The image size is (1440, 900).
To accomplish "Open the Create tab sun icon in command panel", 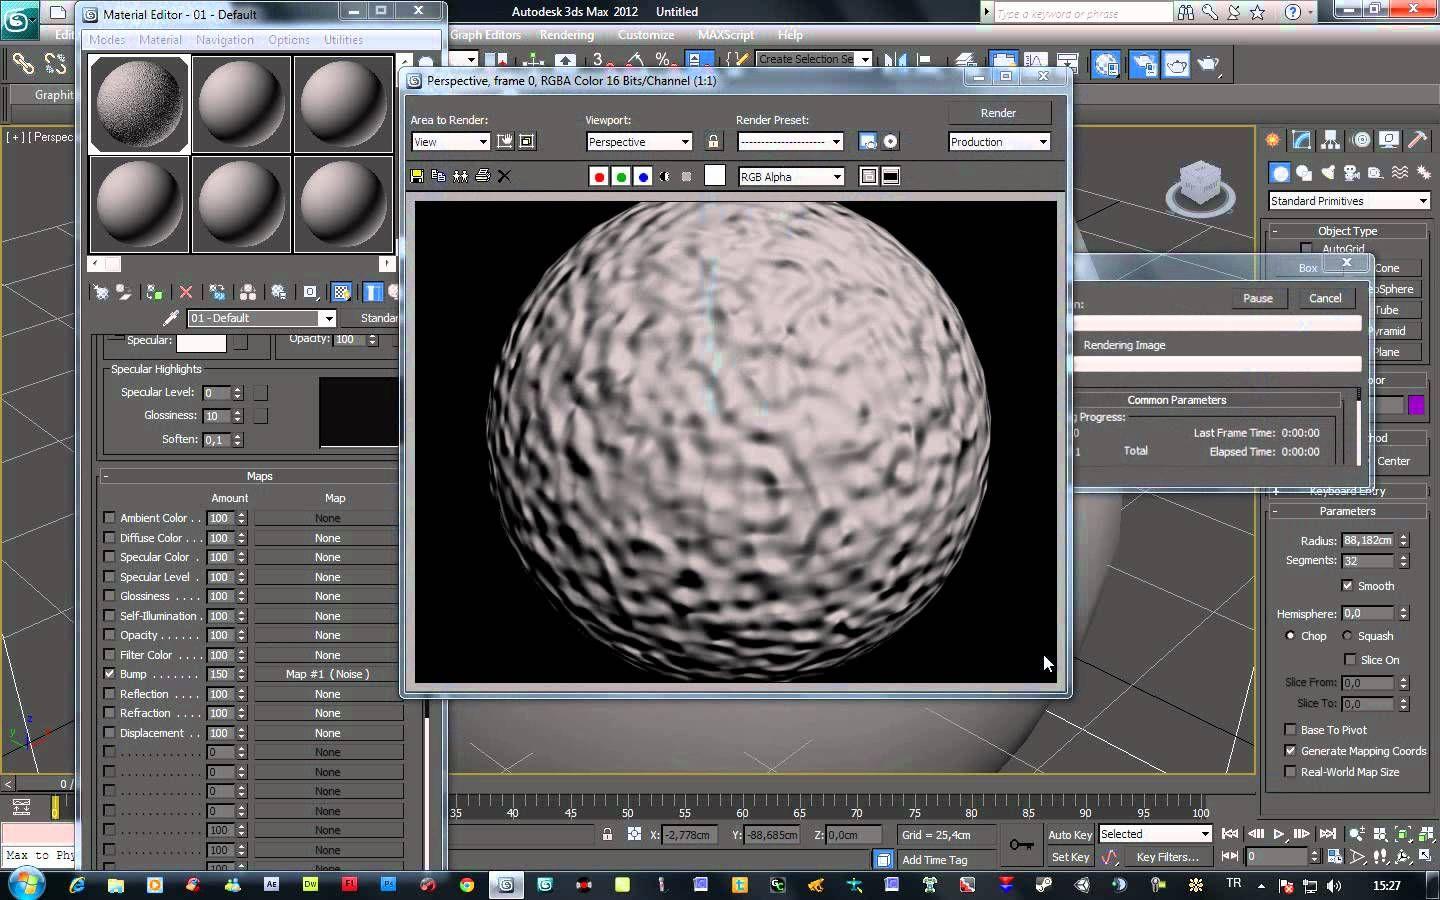I will [x=1272, y=140].
